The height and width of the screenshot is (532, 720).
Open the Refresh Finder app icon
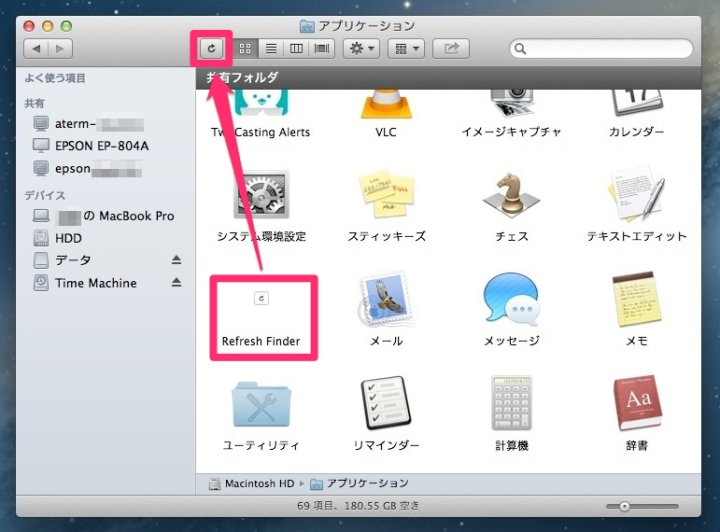(262, 298)
